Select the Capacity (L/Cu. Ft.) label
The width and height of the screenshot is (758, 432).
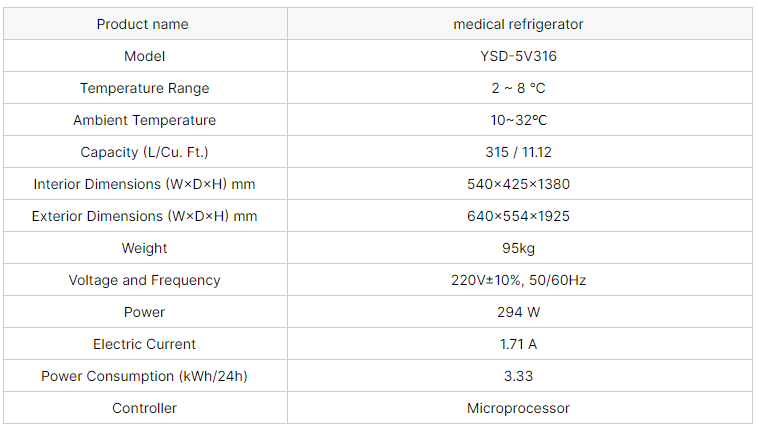tap(145, 152)
